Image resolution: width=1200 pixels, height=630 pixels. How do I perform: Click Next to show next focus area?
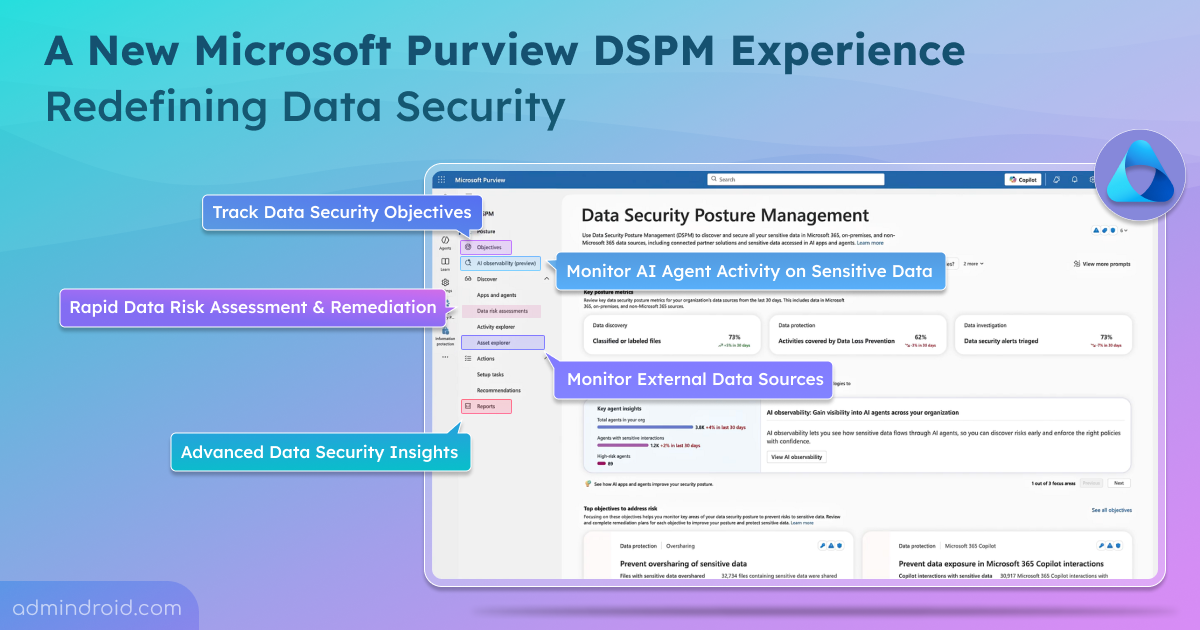1119,483
